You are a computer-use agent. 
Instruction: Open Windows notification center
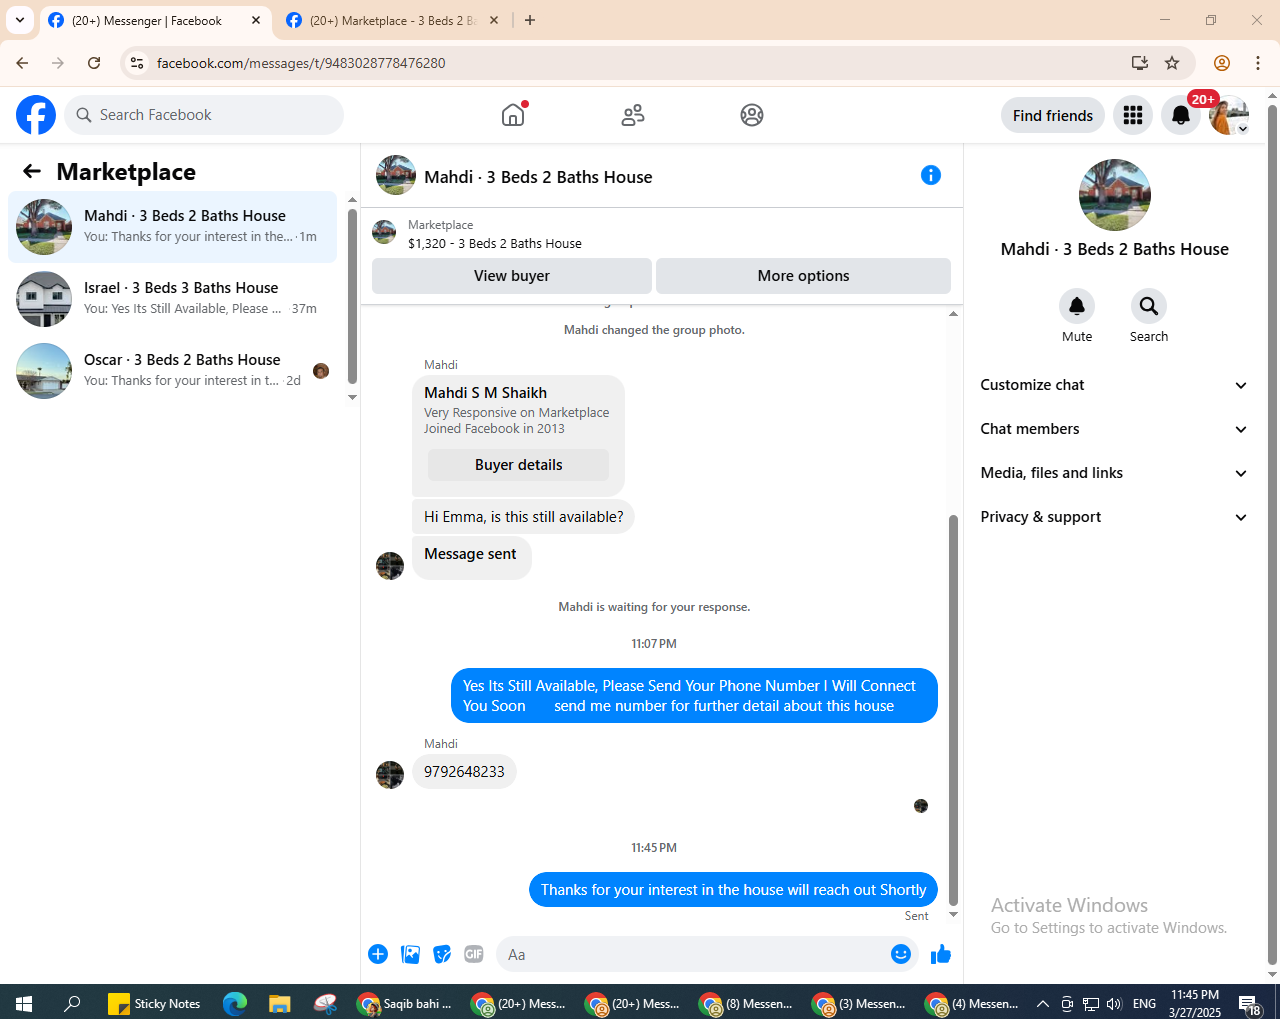[1250, 1003]
